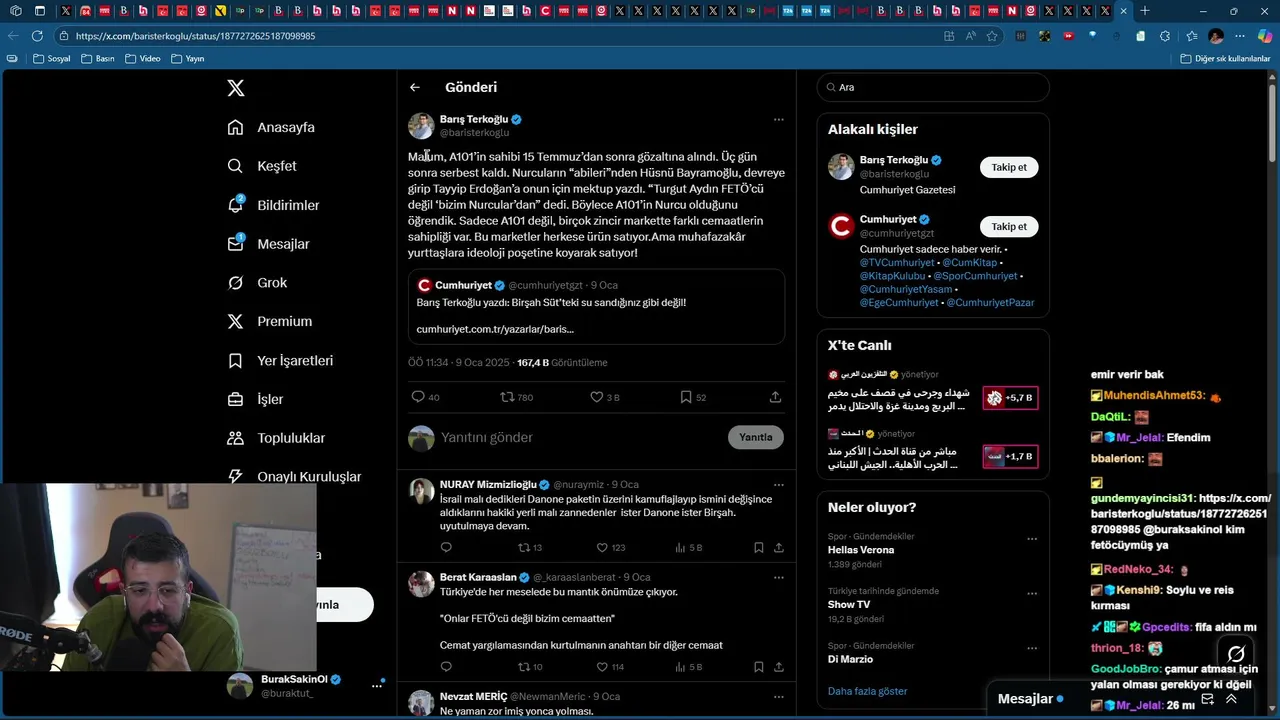Viewport: 1280px width, 720px height.
Task: Open more options on Barış Terkoğlu's post
Action: pos(778,119)
